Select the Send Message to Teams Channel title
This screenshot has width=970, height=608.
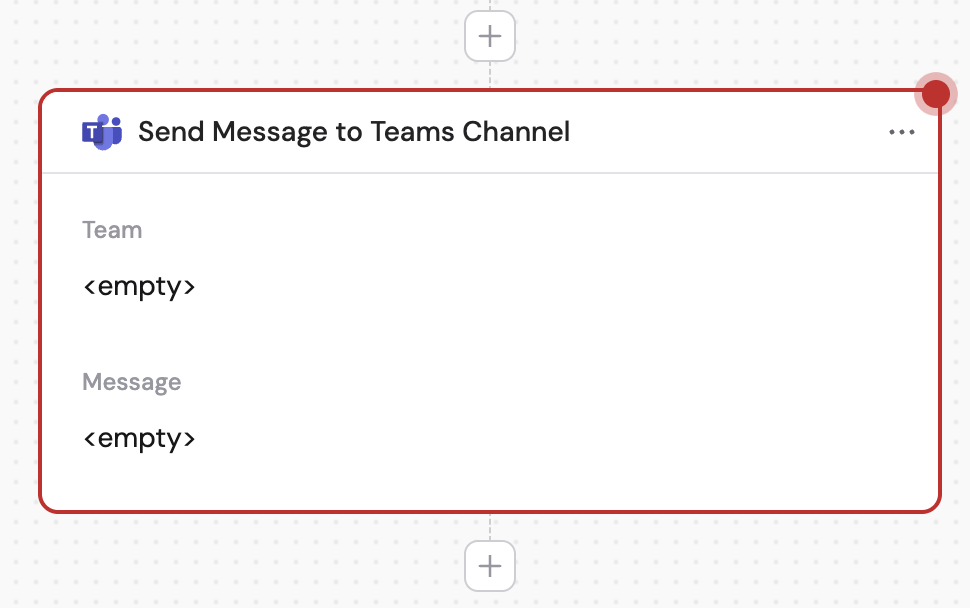pos(354,131)
